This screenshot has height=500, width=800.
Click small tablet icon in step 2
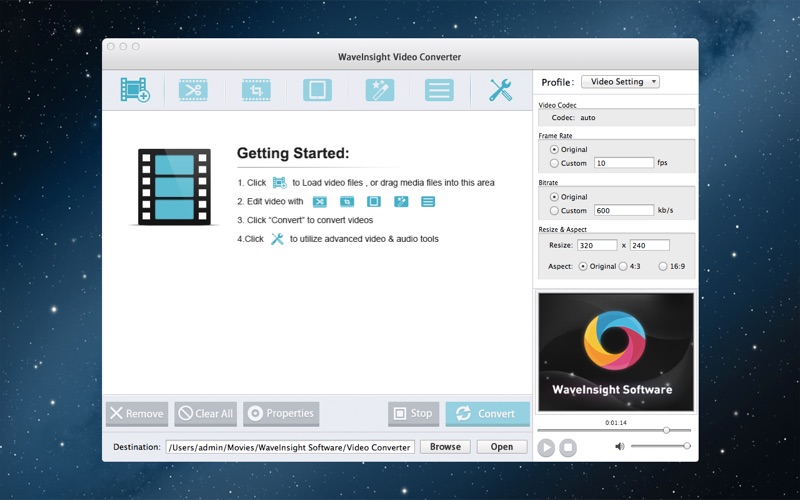pos(374,202)
